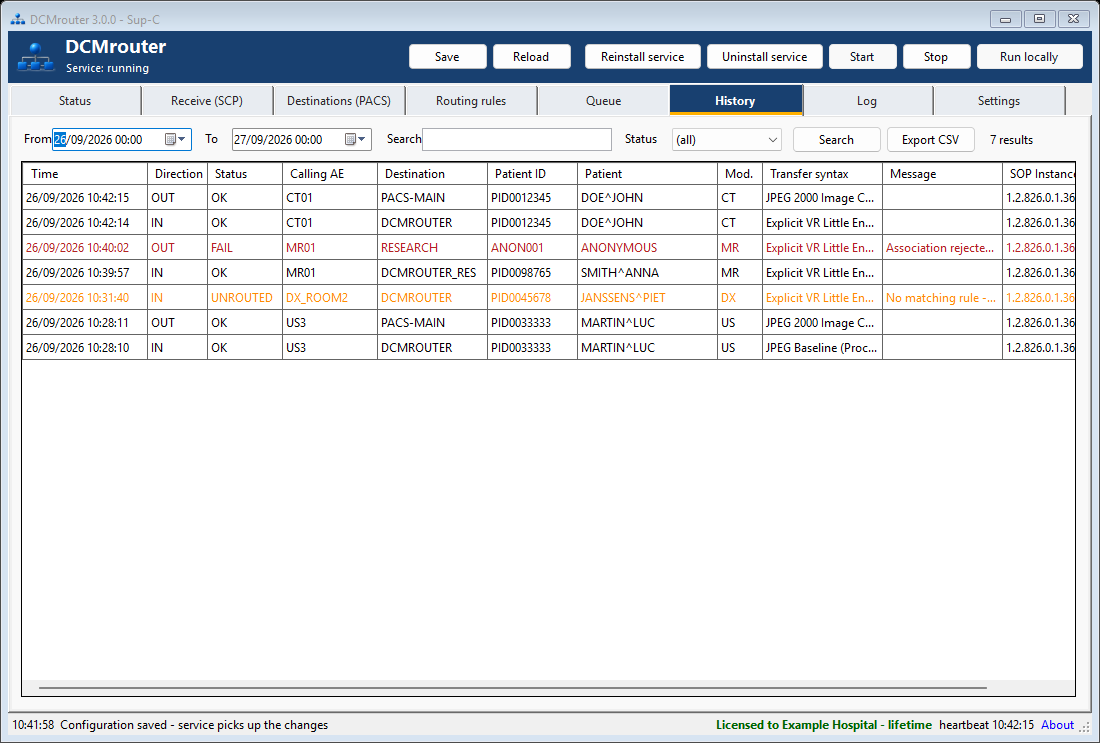Click the Mod. column header

pyautogui.click(x=740, y=174)
